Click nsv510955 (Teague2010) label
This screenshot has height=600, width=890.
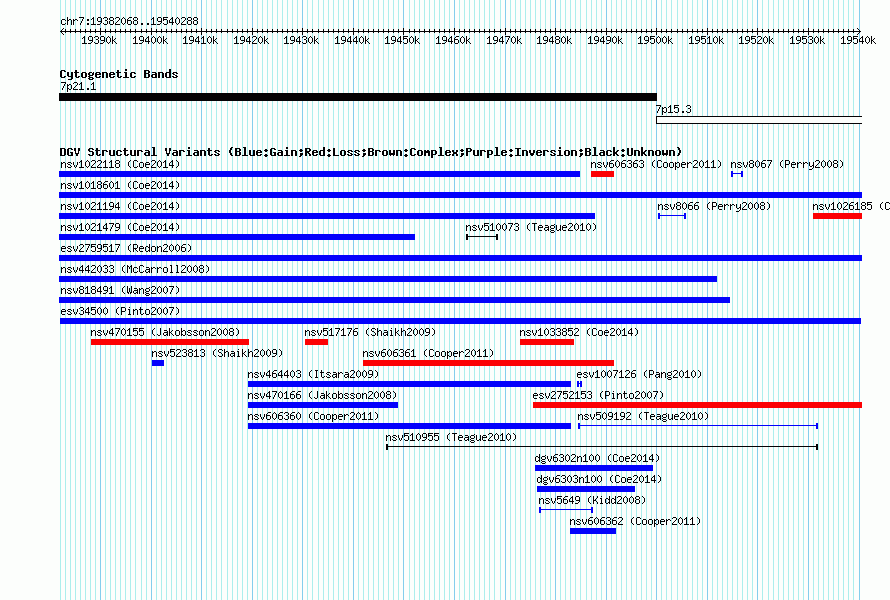(x=451, y=438)
